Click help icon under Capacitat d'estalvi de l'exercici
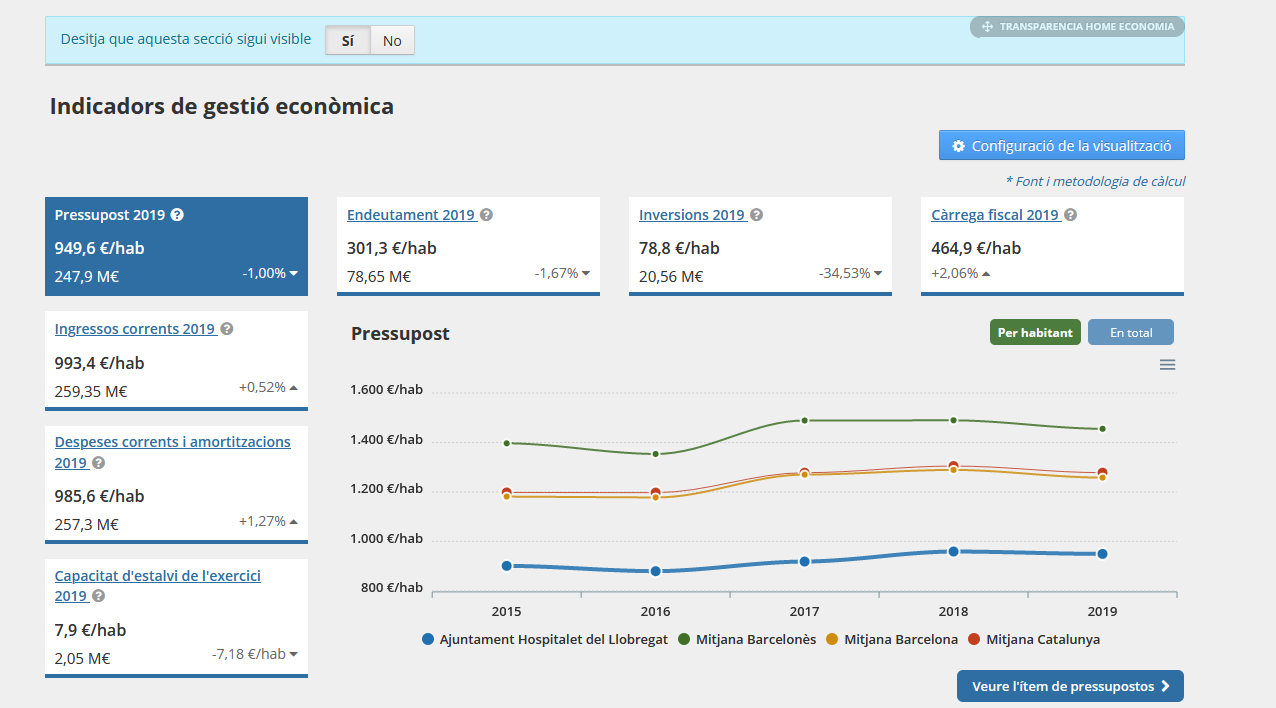Image resolution: width=1276 pixels, height=708 pixels. (98, 596)
